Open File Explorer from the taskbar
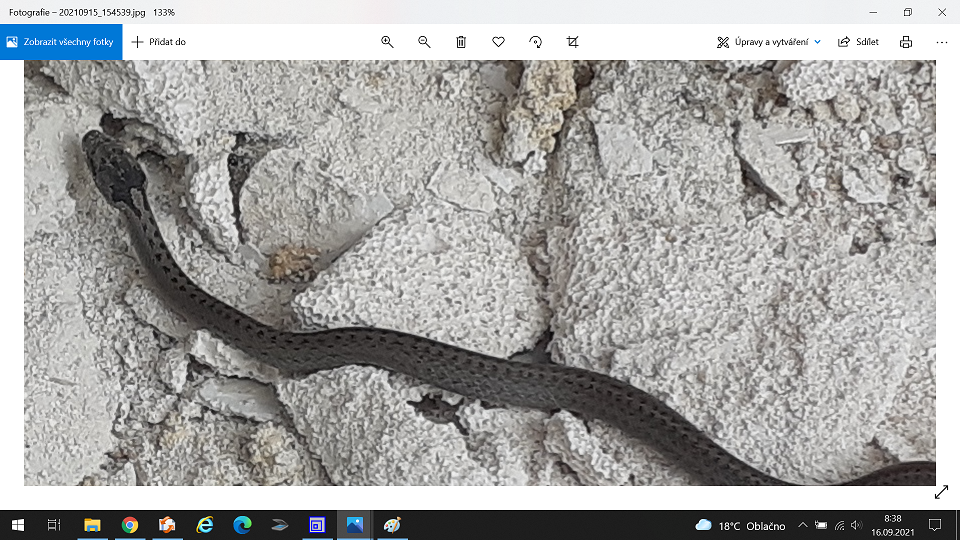Screen dimensions: 960x540 [92, 525]
